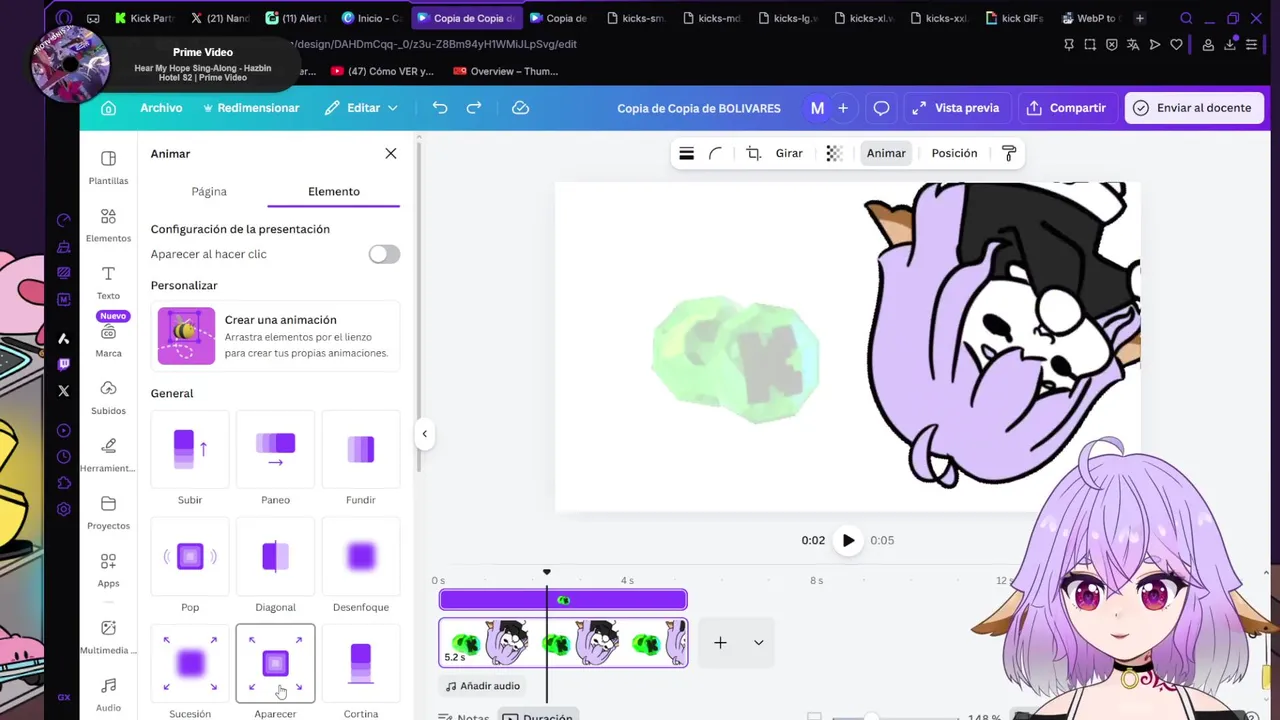Image resolution: width=1280 pixels, height=720 pixels.
Task: Add a new page with plus
Action: pos(720,643)
